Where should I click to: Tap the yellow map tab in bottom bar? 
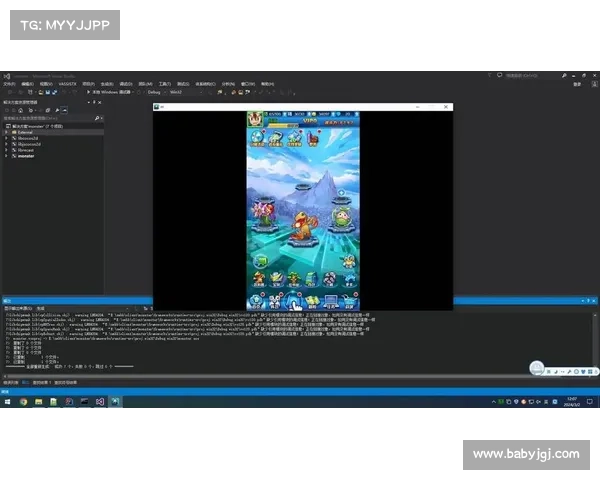(312, 301)
